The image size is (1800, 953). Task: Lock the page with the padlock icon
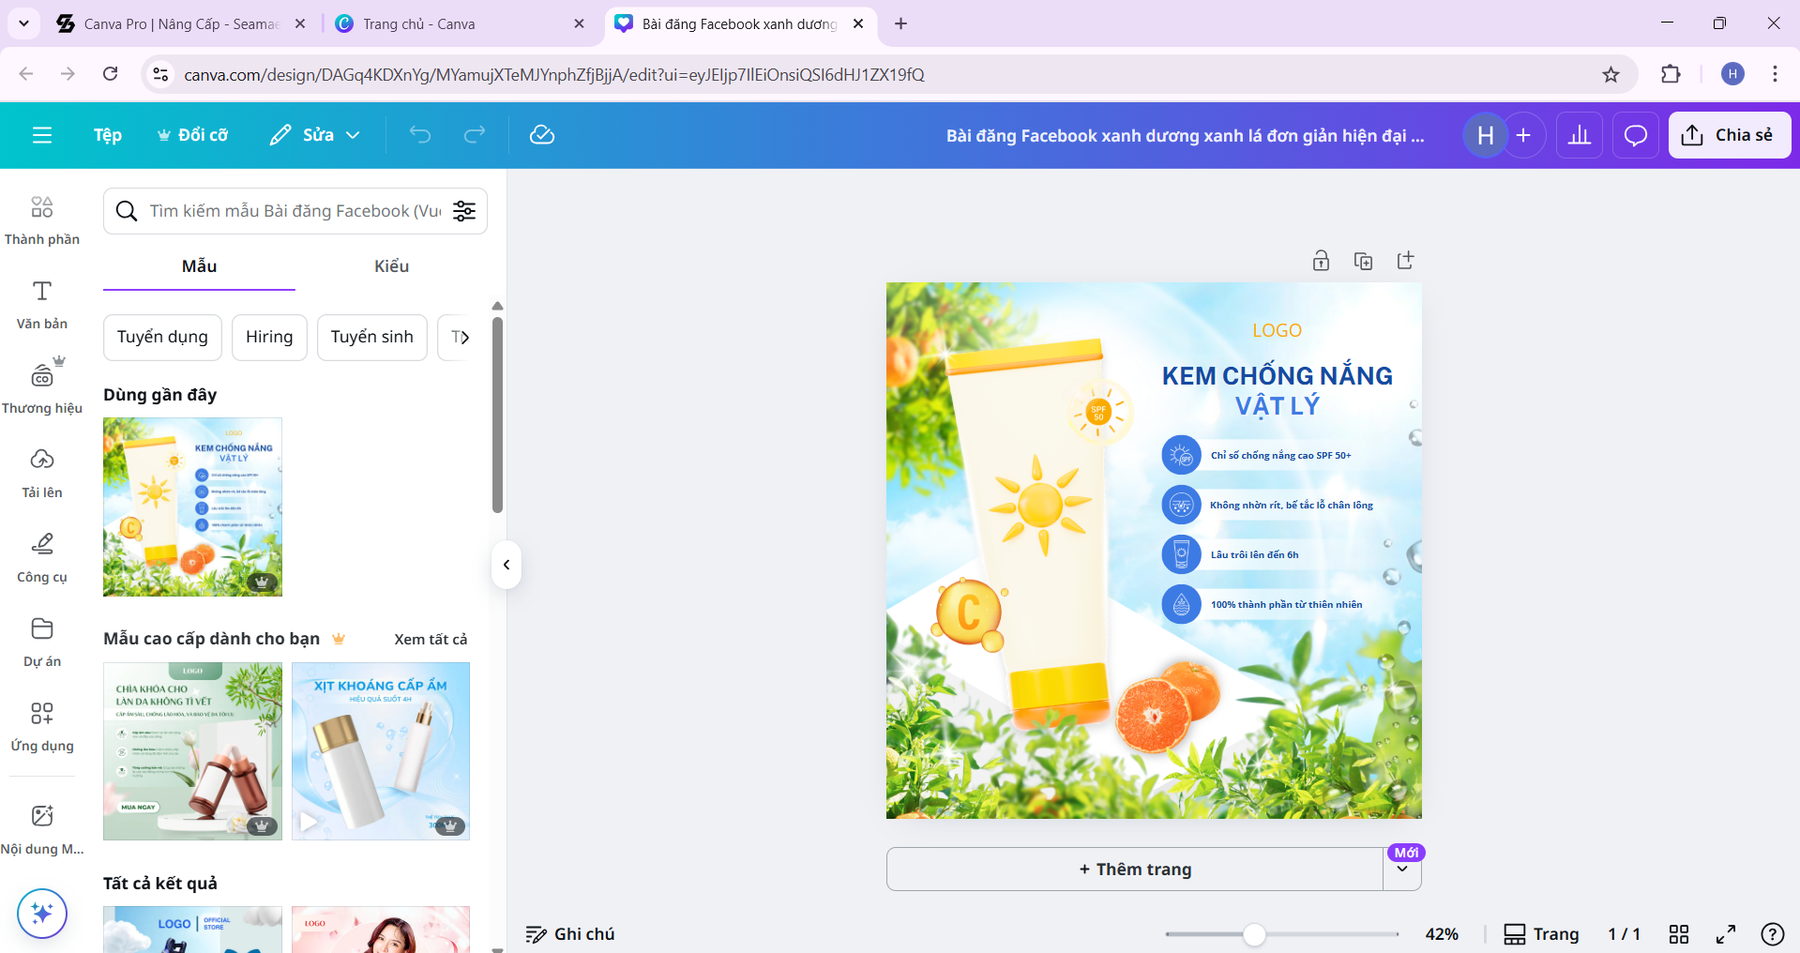coord(1321,261)
